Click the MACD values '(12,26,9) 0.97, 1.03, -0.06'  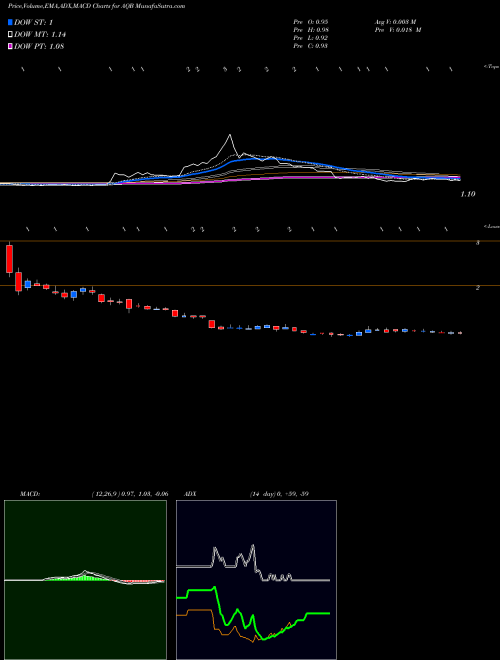130,494
